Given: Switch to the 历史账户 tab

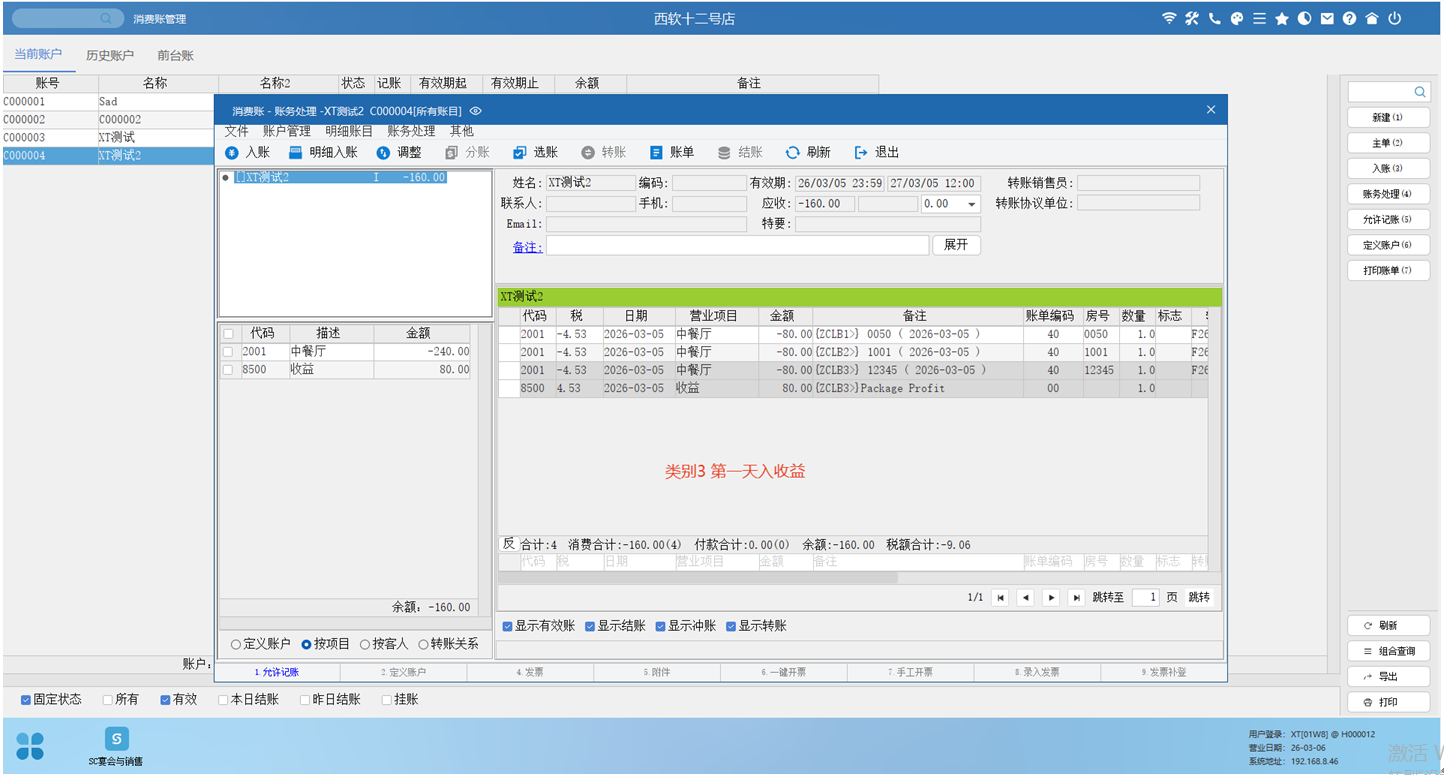Looking at the screenshot, I should pos(110,56).
